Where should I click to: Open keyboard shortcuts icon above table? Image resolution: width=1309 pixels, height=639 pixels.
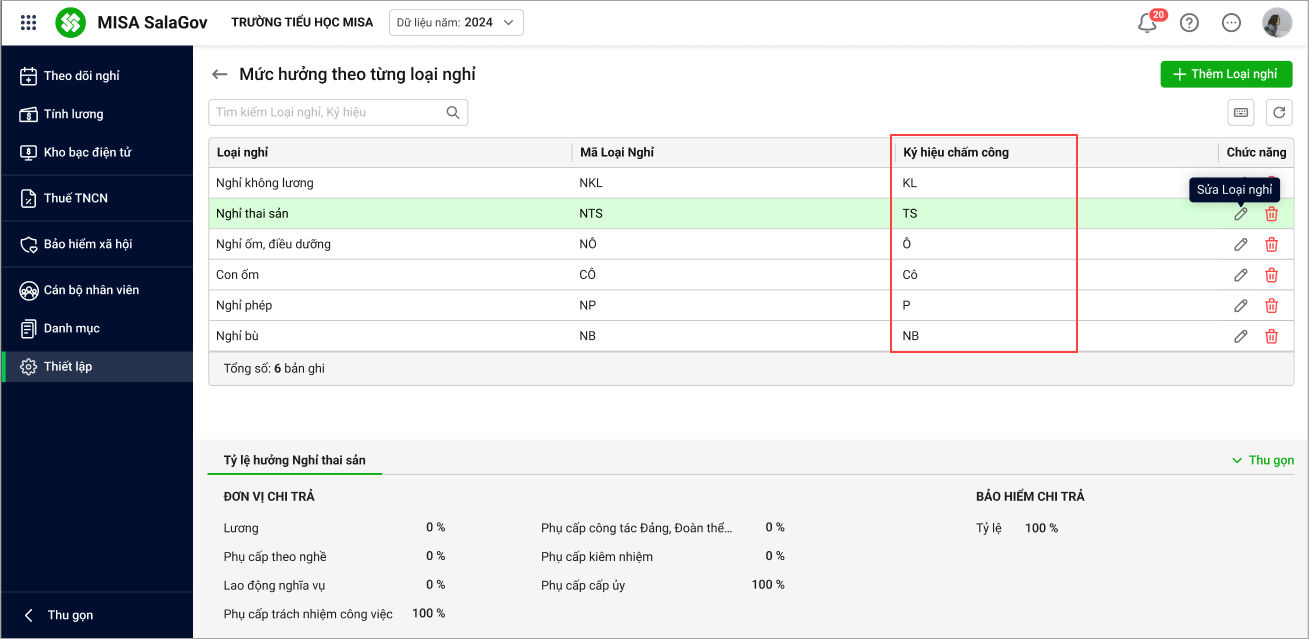pyautogui.click(x=1241, y=113)
